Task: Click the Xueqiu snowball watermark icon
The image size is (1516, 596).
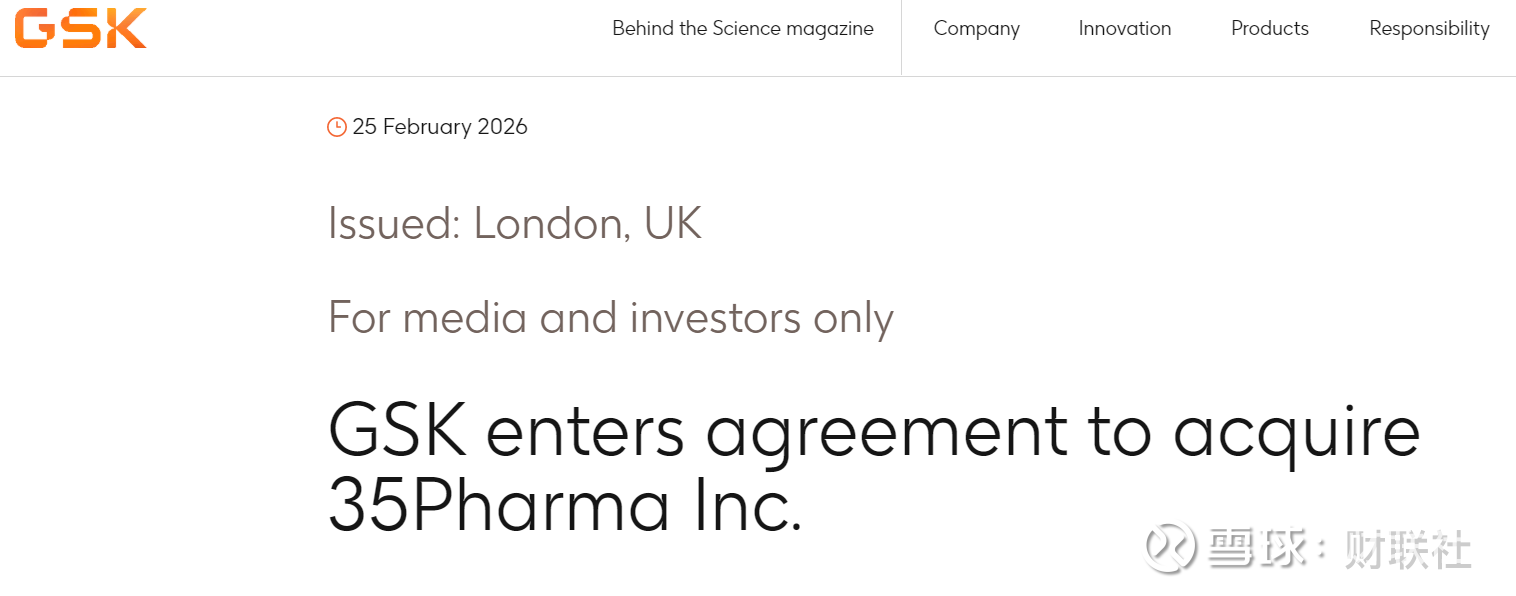Action: coord(1171,547)
